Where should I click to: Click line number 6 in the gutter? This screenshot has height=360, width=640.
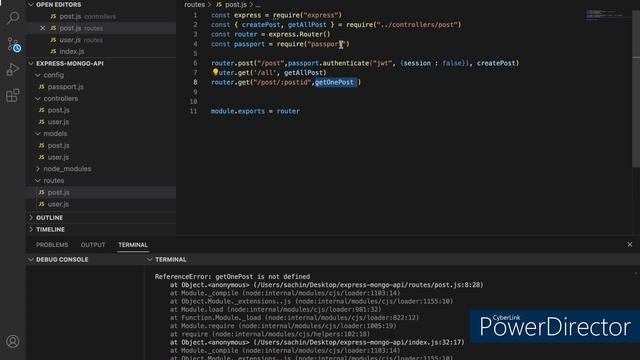click(195, 63)
